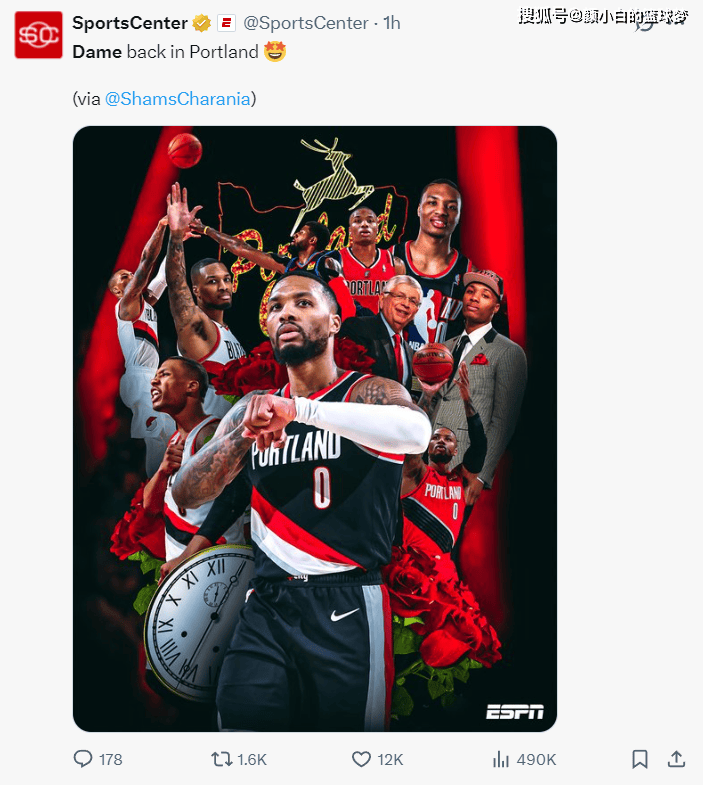Open the Dame Portland poster image

pos(315,429)
